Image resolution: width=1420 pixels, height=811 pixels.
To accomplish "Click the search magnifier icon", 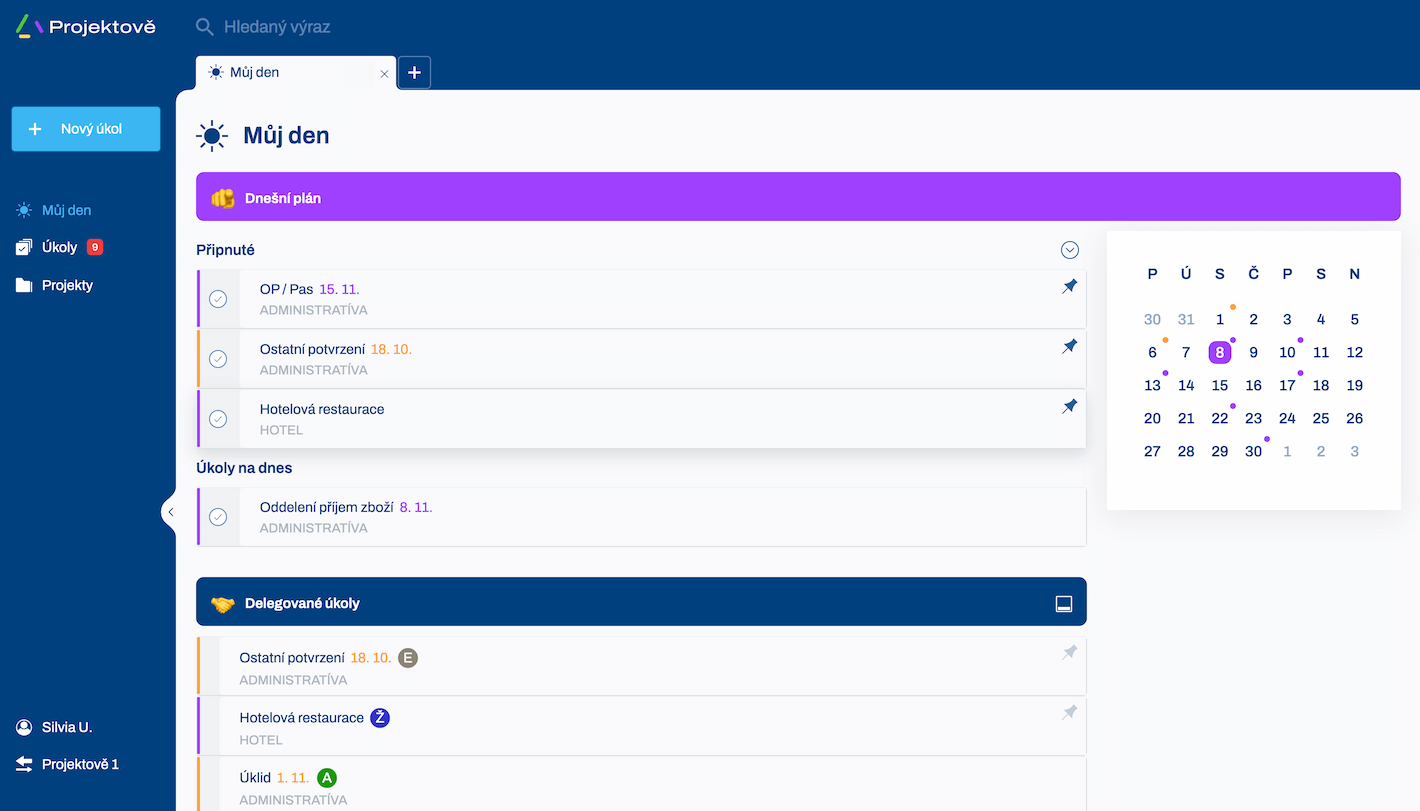I will click(205, 27).
